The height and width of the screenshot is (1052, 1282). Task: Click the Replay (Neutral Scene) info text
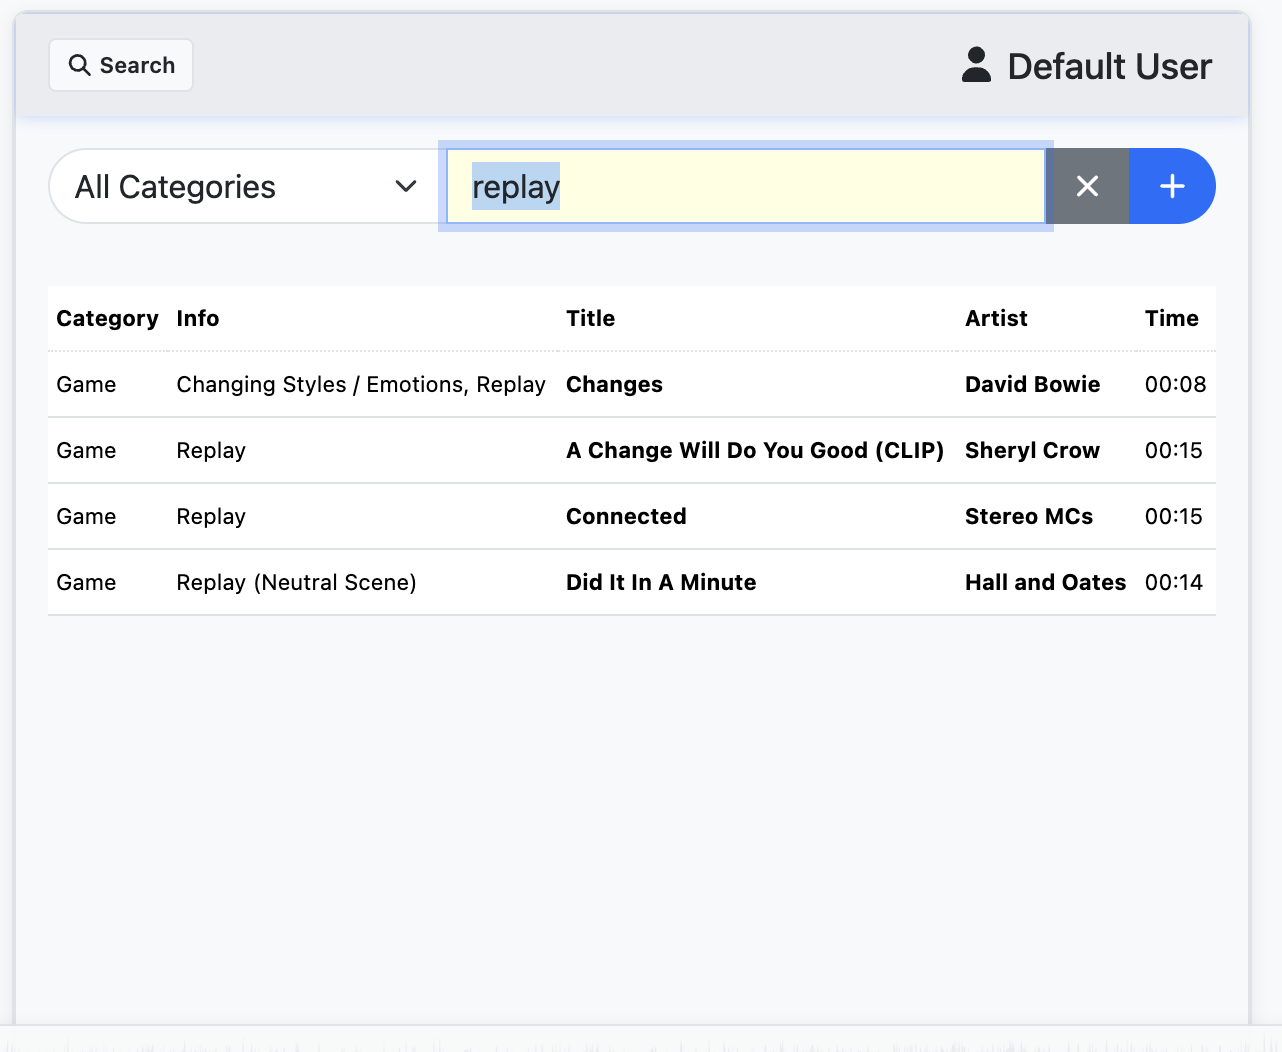[296, 582]
